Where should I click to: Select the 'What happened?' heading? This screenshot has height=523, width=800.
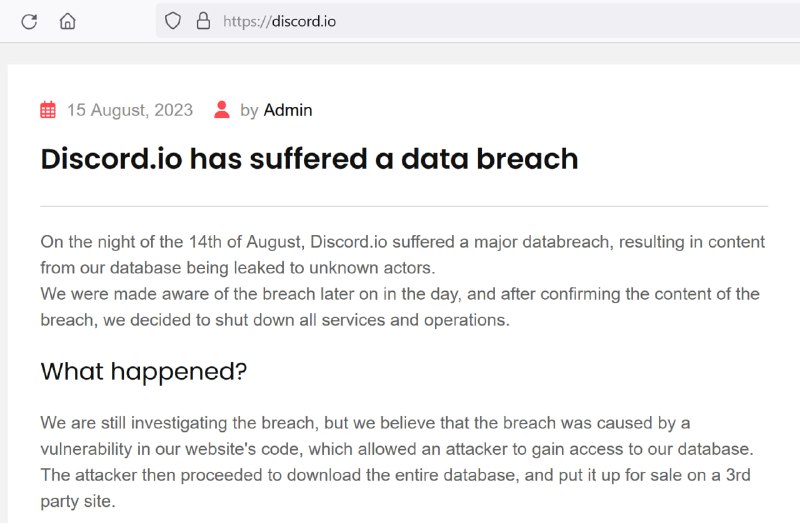pyautogui.click(x=143, y=371)
